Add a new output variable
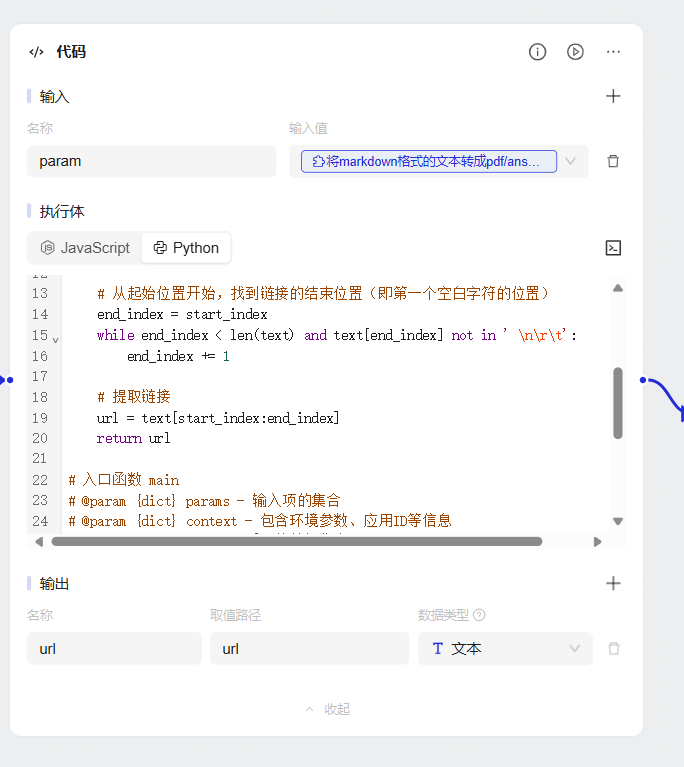684x767 pixels. coord(613,584)
